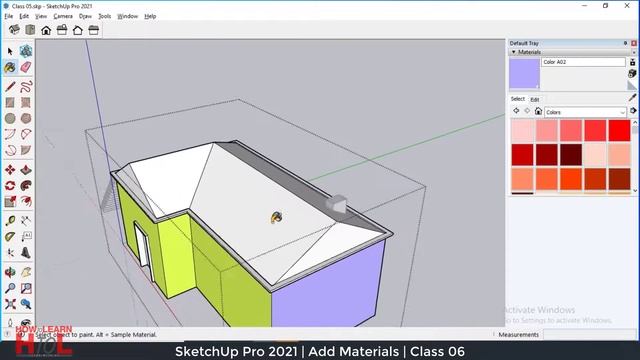
Task: Pick the 2 Point Arc tool
Action: pyautogui.click(x=26, y=134)
